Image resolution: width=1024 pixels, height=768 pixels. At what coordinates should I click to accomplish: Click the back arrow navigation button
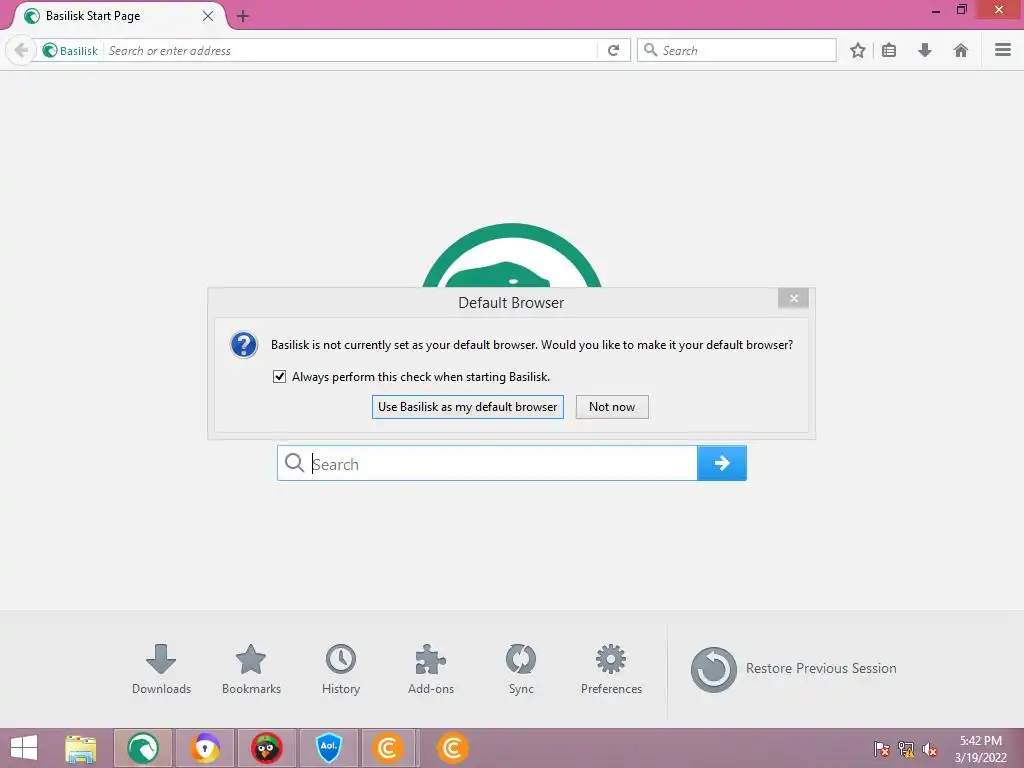click(x=21, y=50)
